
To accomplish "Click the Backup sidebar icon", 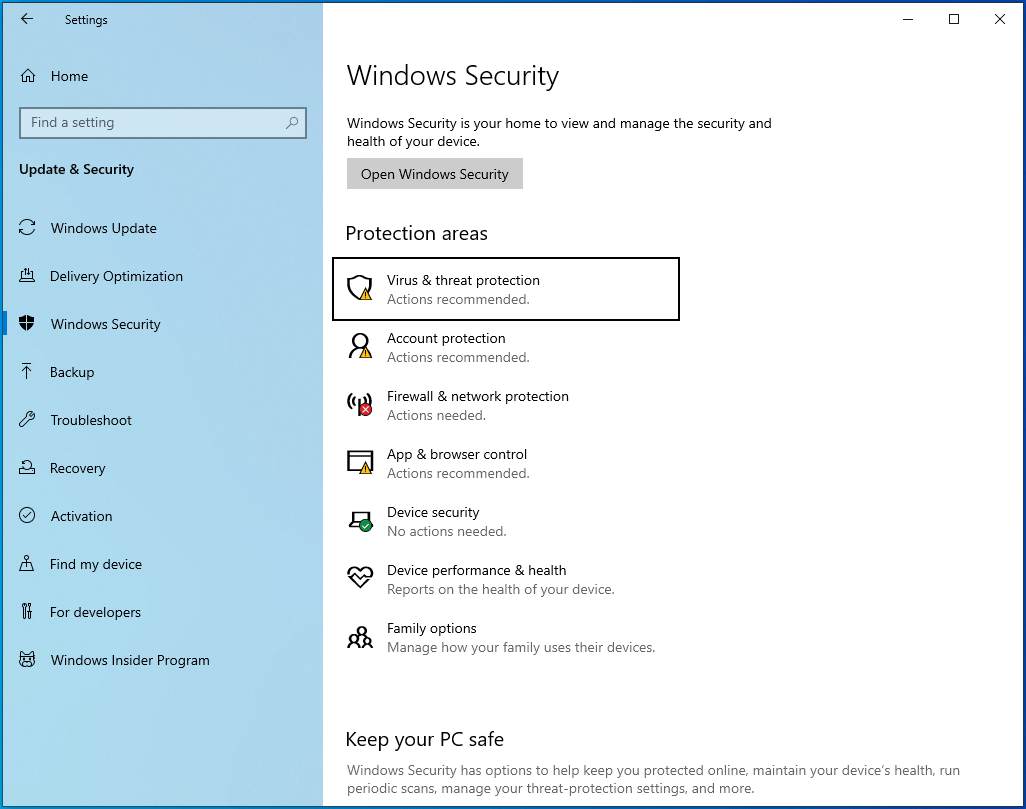I will [26, 372].
